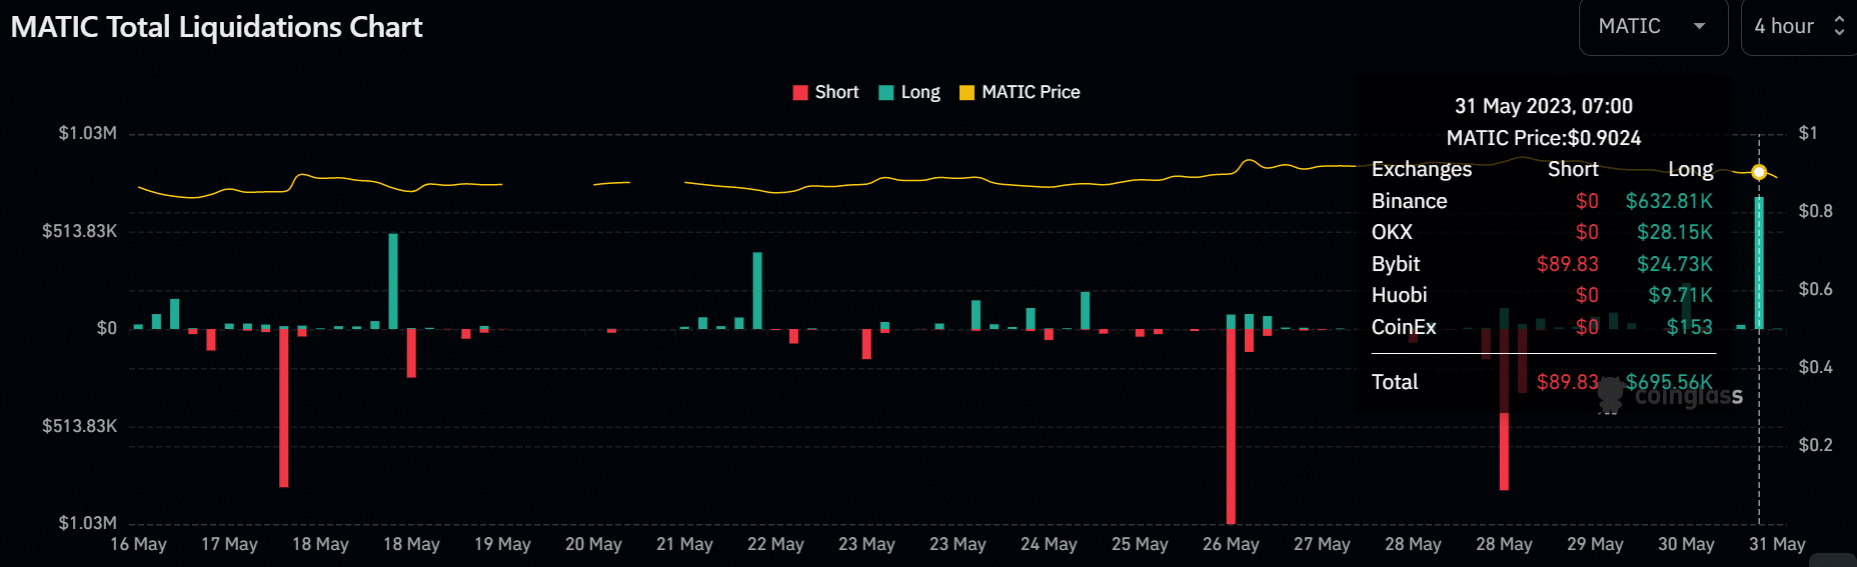Click the Binance row in tooltip
This screenshot has height=567, width=1857.
[1542, 201]
